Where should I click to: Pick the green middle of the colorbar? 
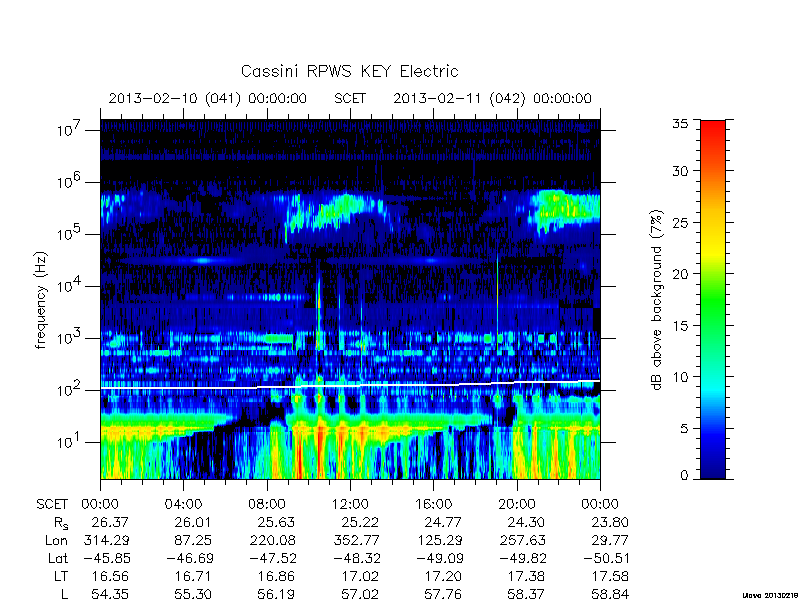(713, 300)
